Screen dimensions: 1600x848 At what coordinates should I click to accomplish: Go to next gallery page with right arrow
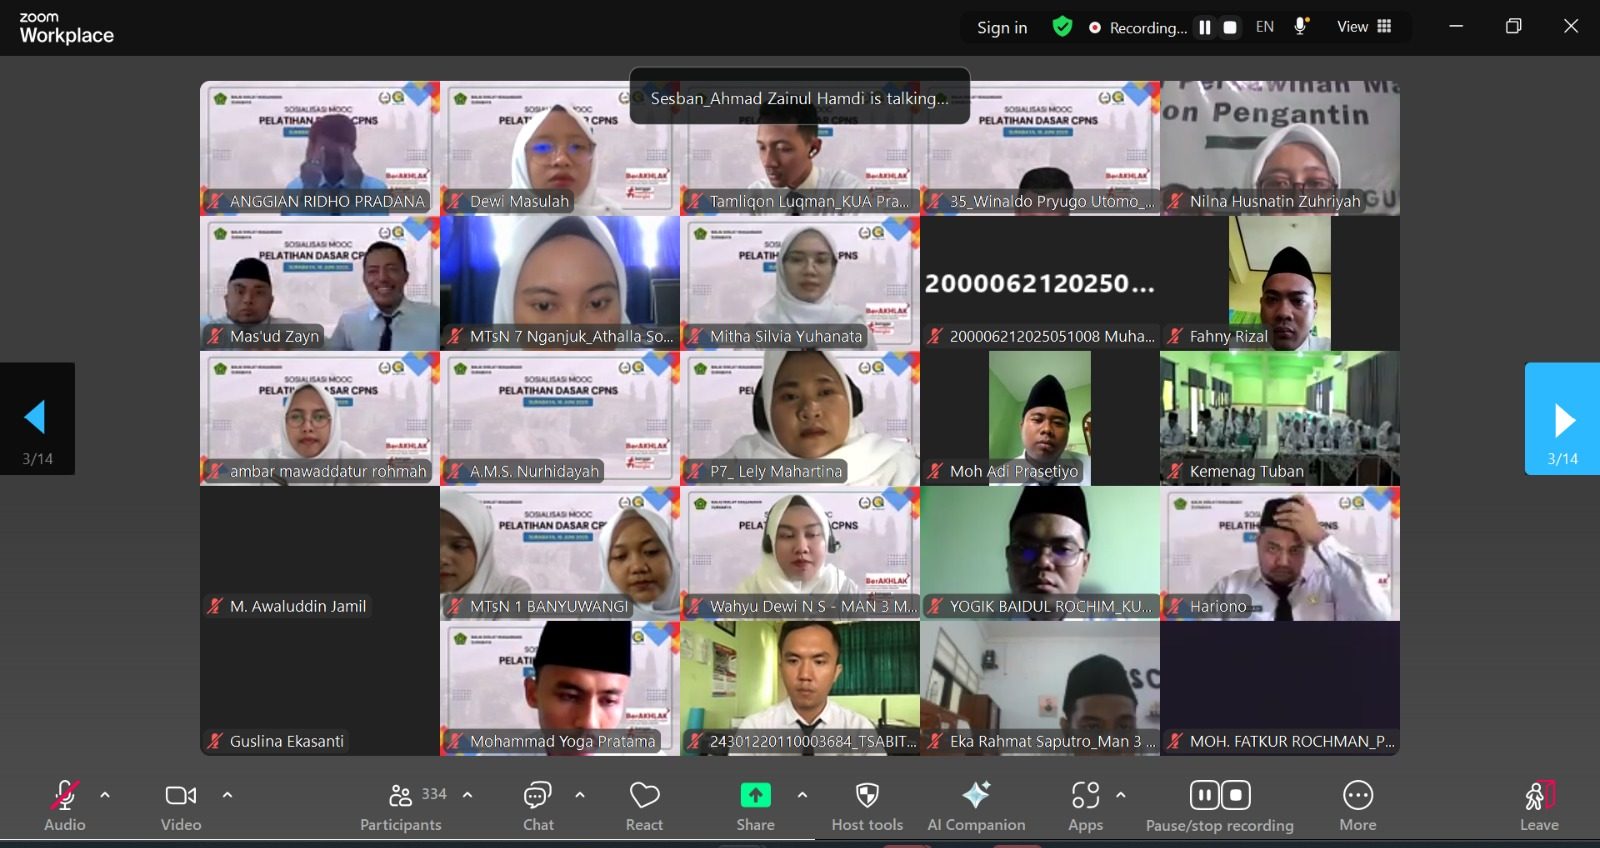click(x=1563, y=419)
